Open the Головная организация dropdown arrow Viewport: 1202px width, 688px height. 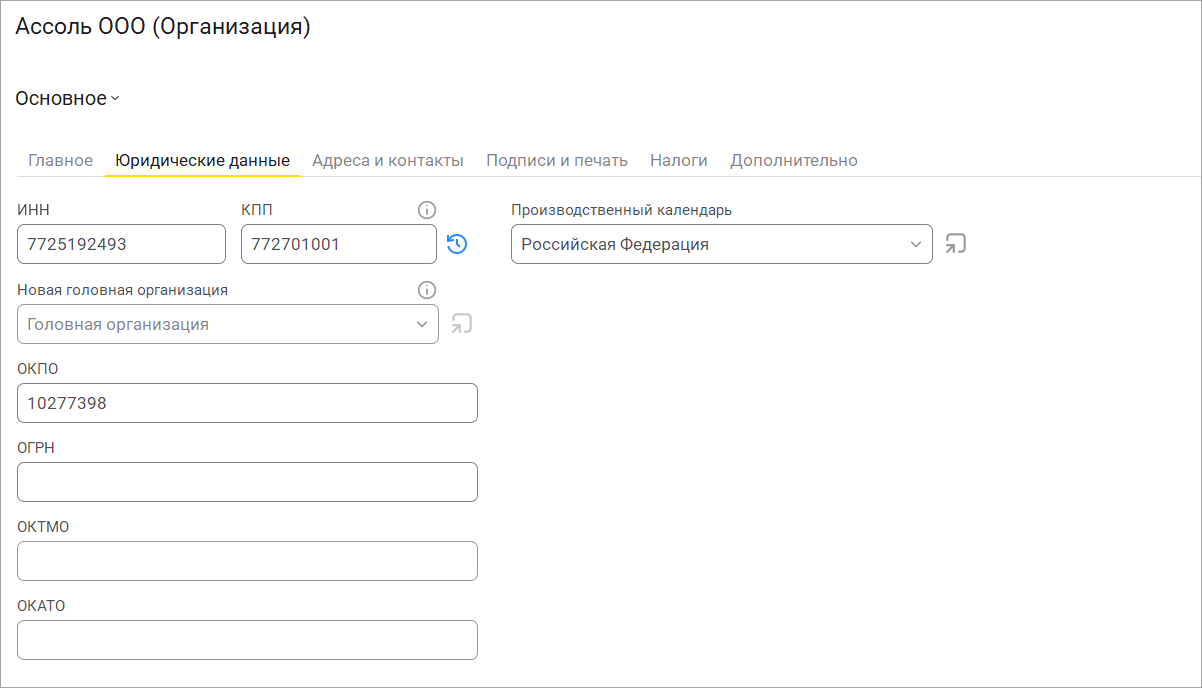click(421, 324)
